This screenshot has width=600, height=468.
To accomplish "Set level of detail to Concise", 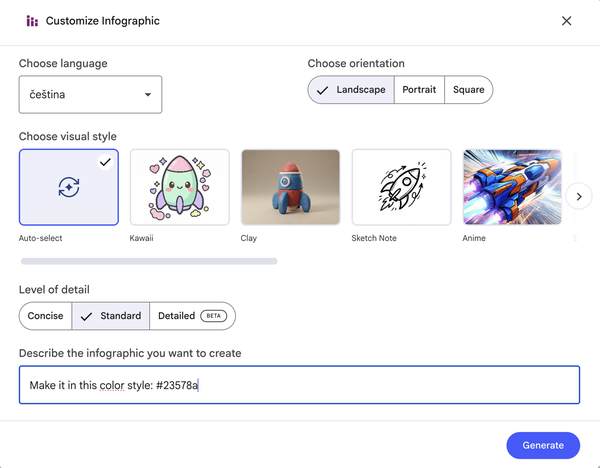I will (45, 316).
